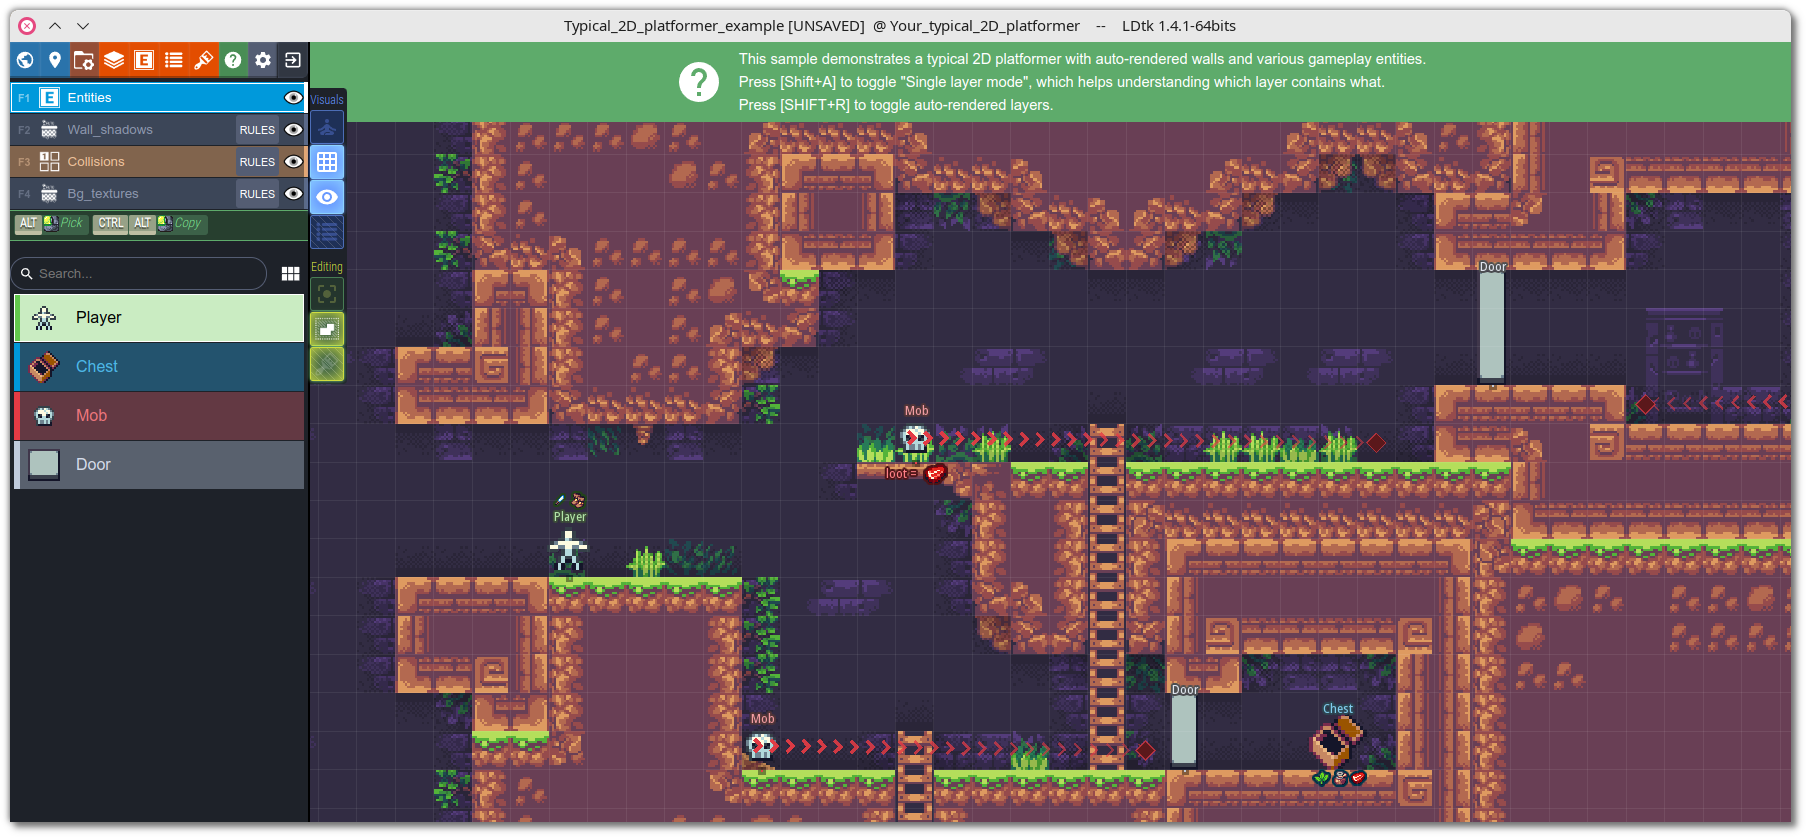Open the enums list panel
Viewport: 1807px width, 838px height.
(x=174, y=60)
